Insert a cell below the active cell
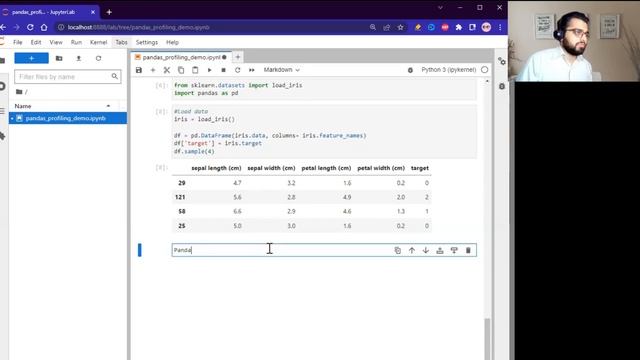The width and height of the screenshot is (640, 360). [454, 250]
